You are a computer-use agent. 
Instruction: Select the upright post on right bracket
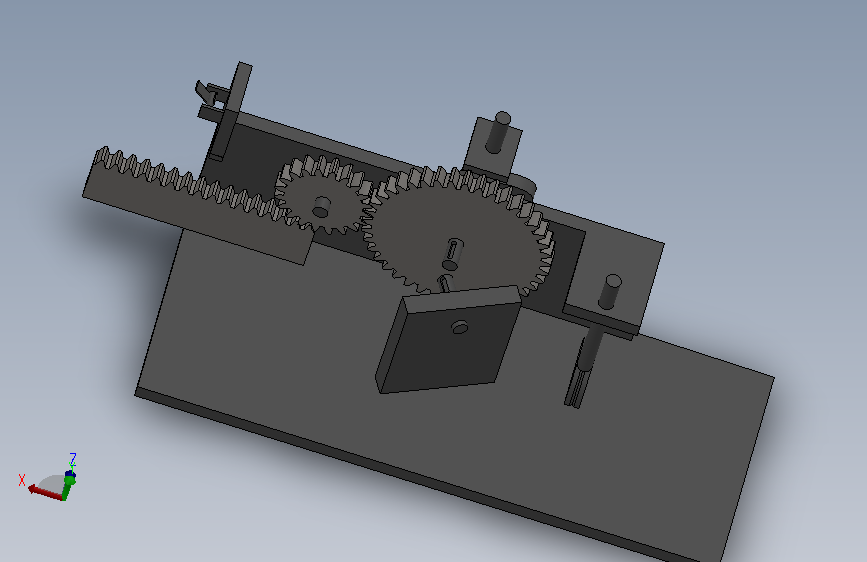pyautogui.click(x=610, y=291)
